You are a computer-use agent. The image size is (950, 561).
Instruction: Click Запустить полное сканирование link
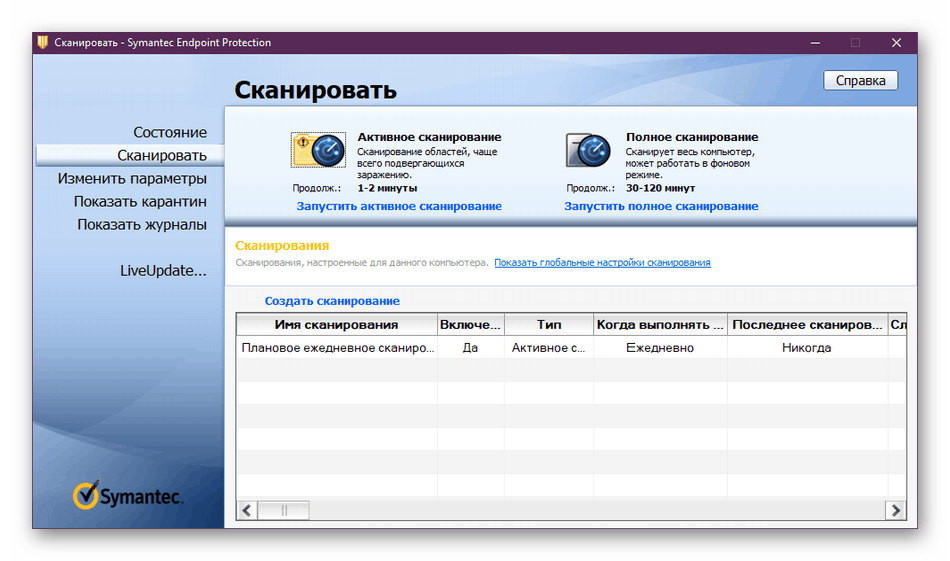(661, 206)
